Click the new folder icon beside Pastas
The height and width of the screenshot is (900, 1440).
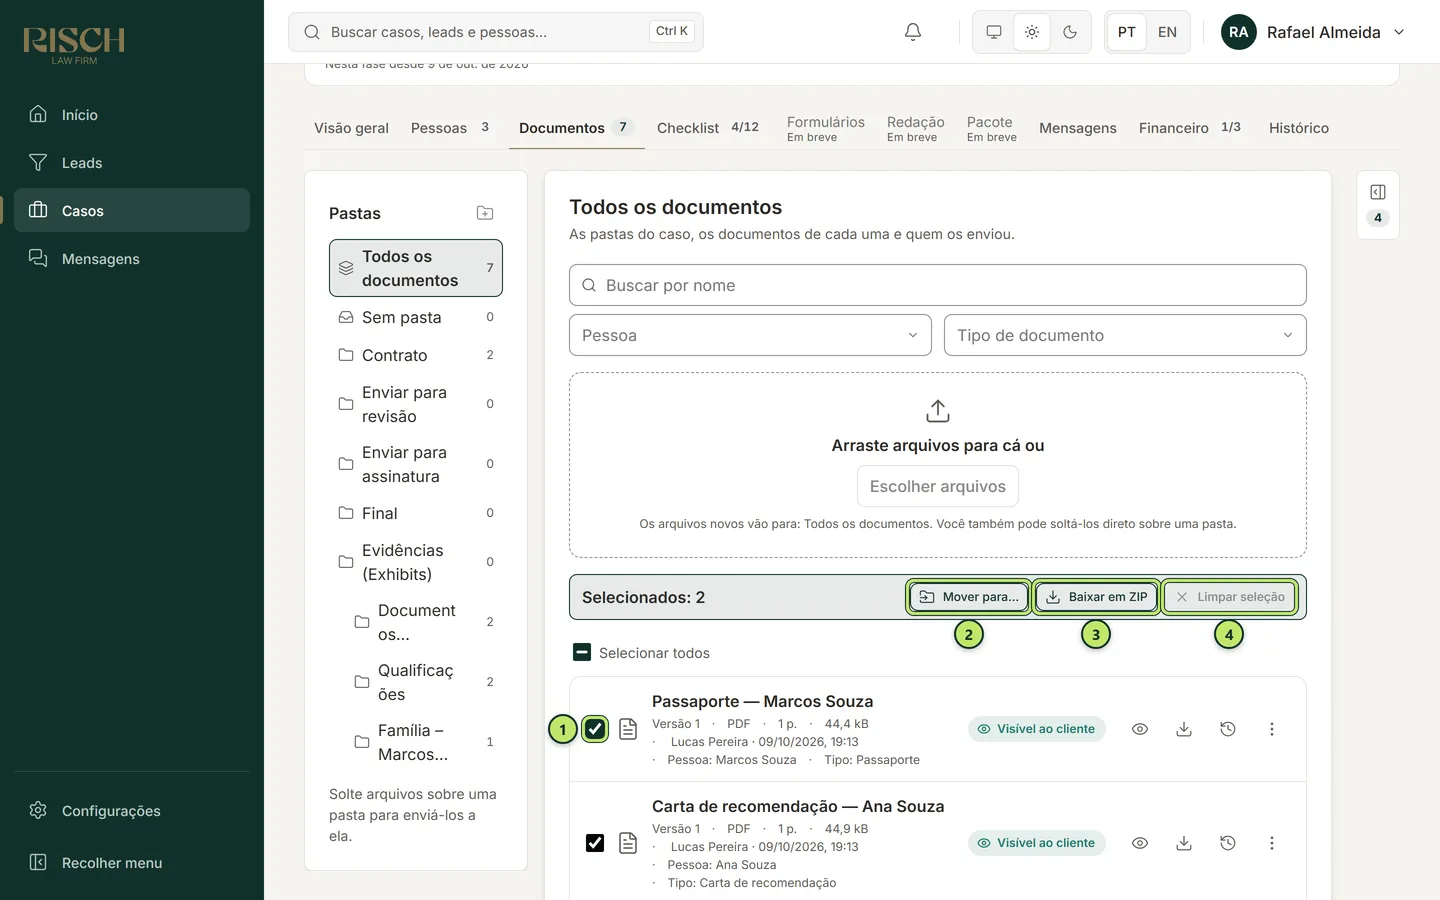click(485, 213)
